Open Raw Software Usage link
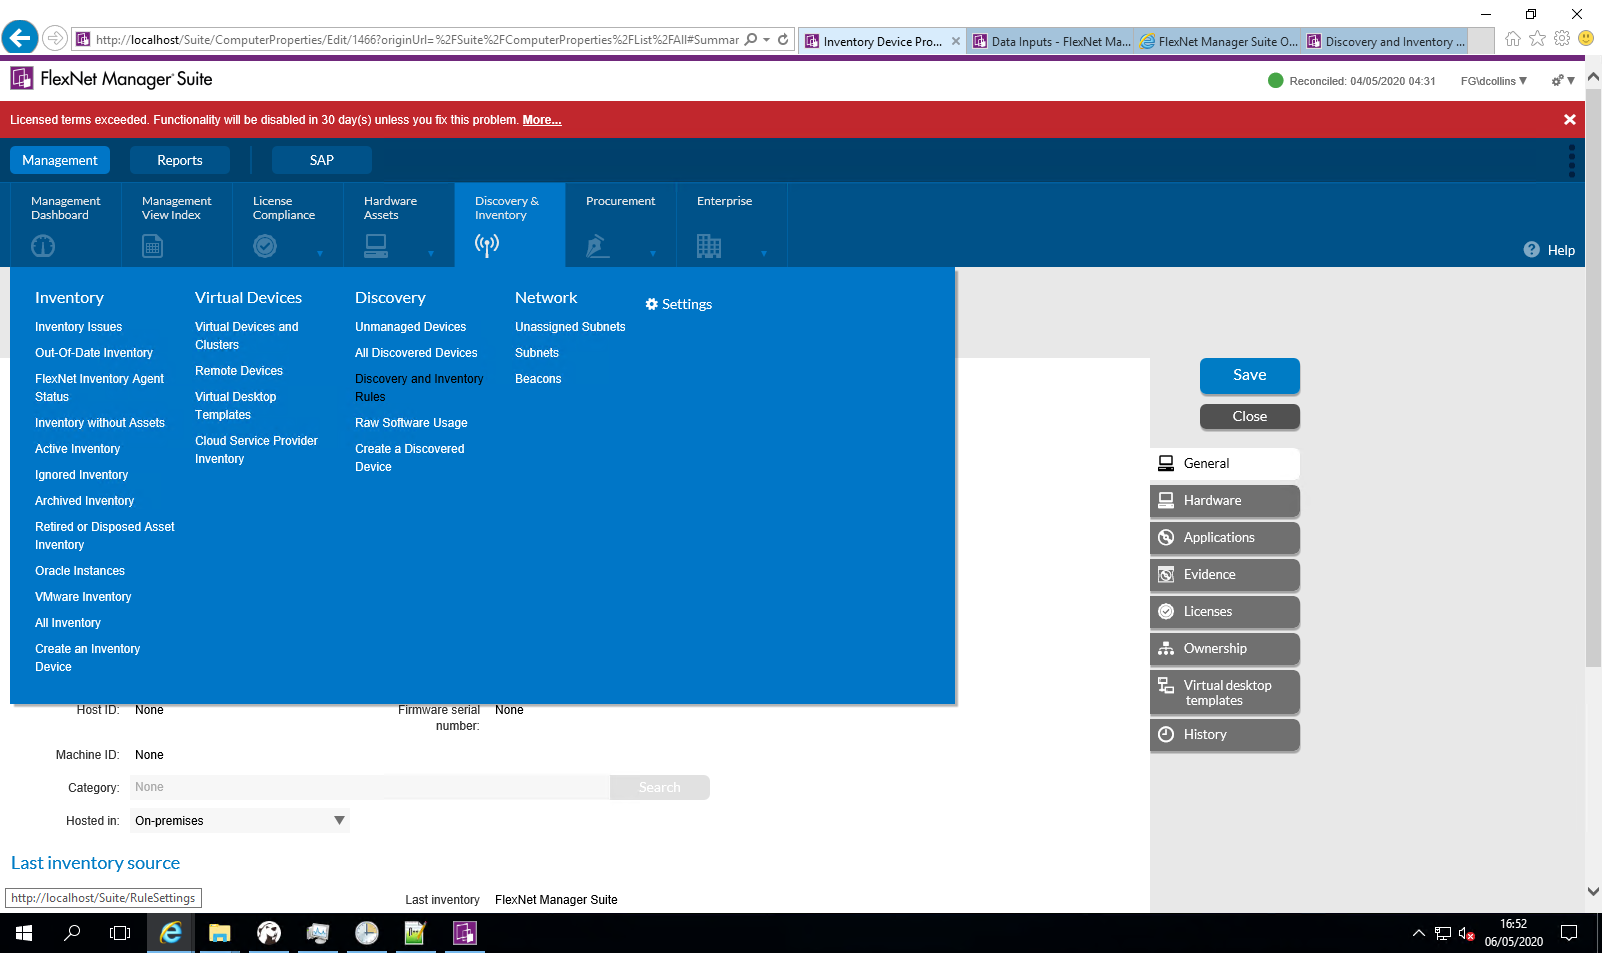The width and height of the screenshot is (1602, 953). (x=411, y=423)
